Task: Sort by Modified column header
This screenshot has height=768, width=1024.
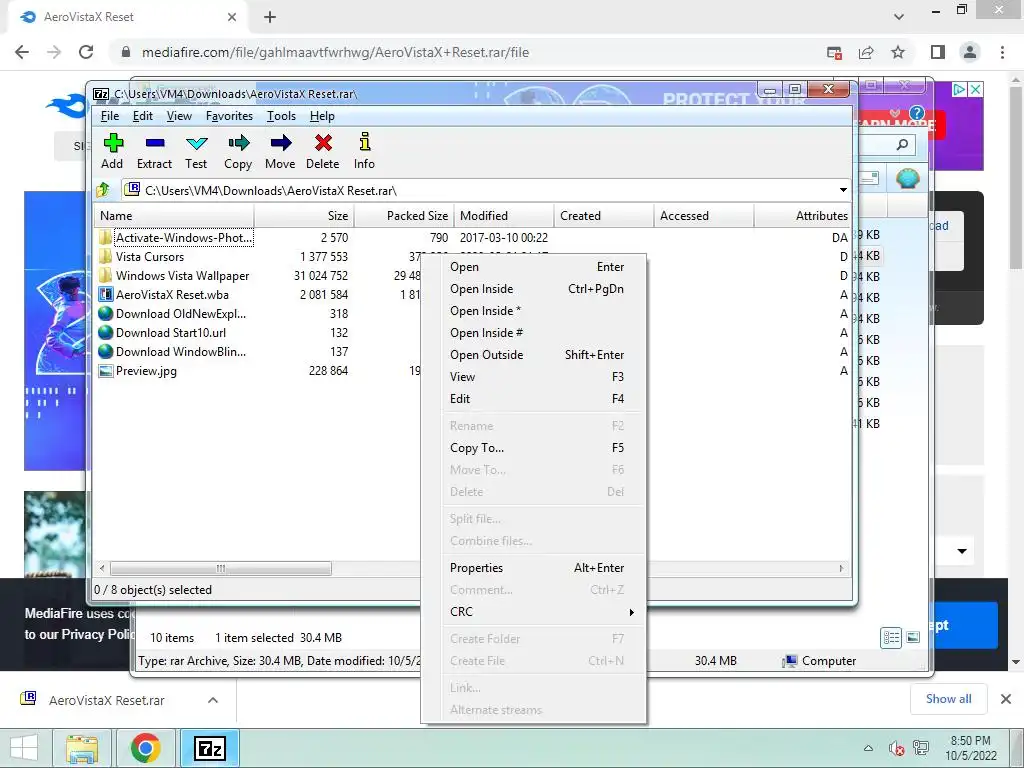Action: (x=504, y=216)
